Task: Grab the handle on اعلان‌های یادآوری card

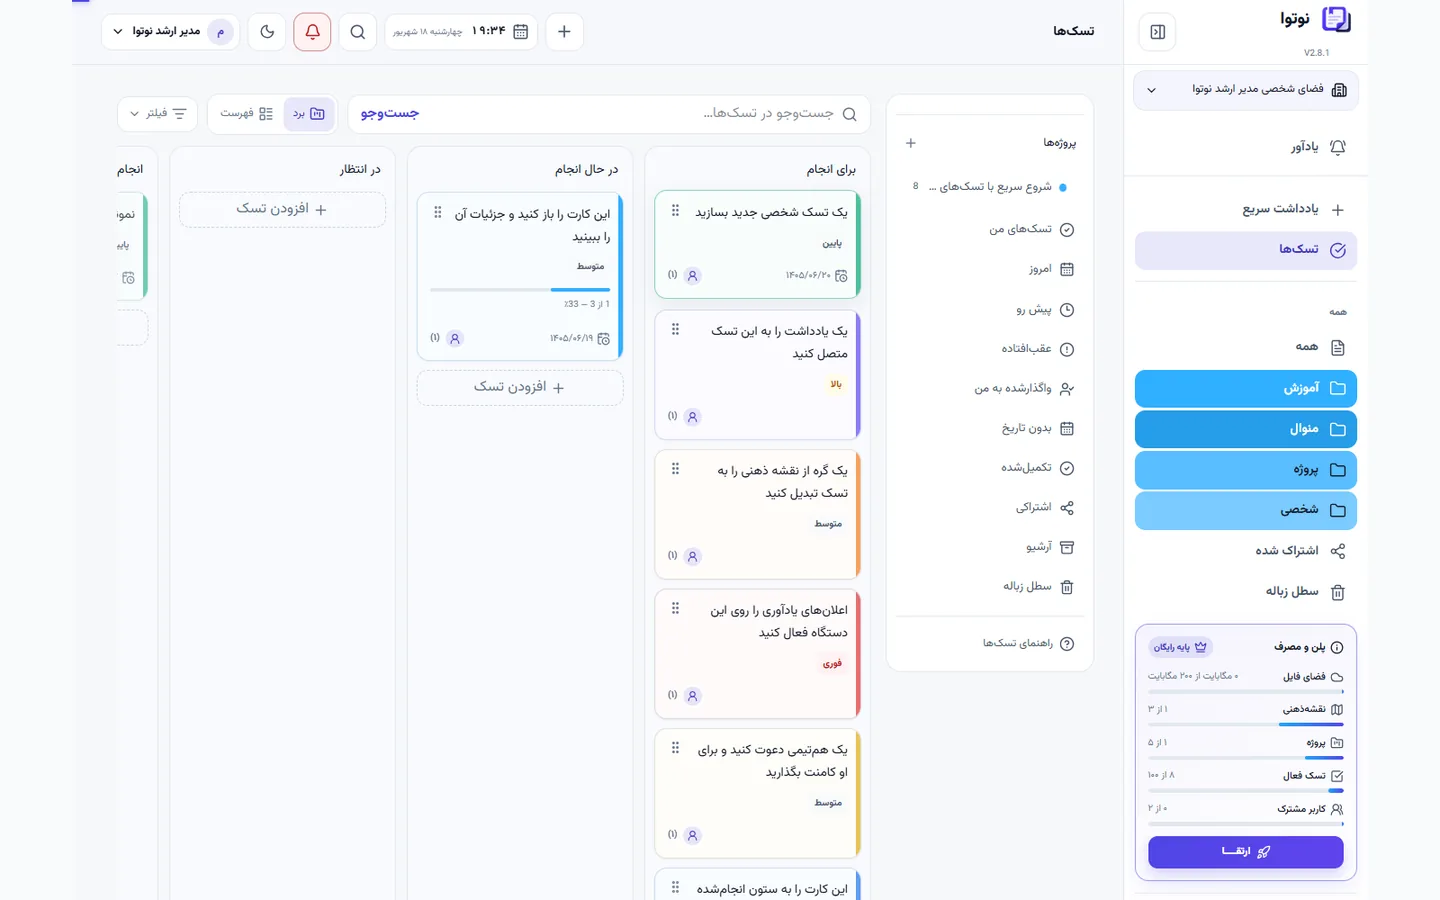Action: tap(675, 609)
